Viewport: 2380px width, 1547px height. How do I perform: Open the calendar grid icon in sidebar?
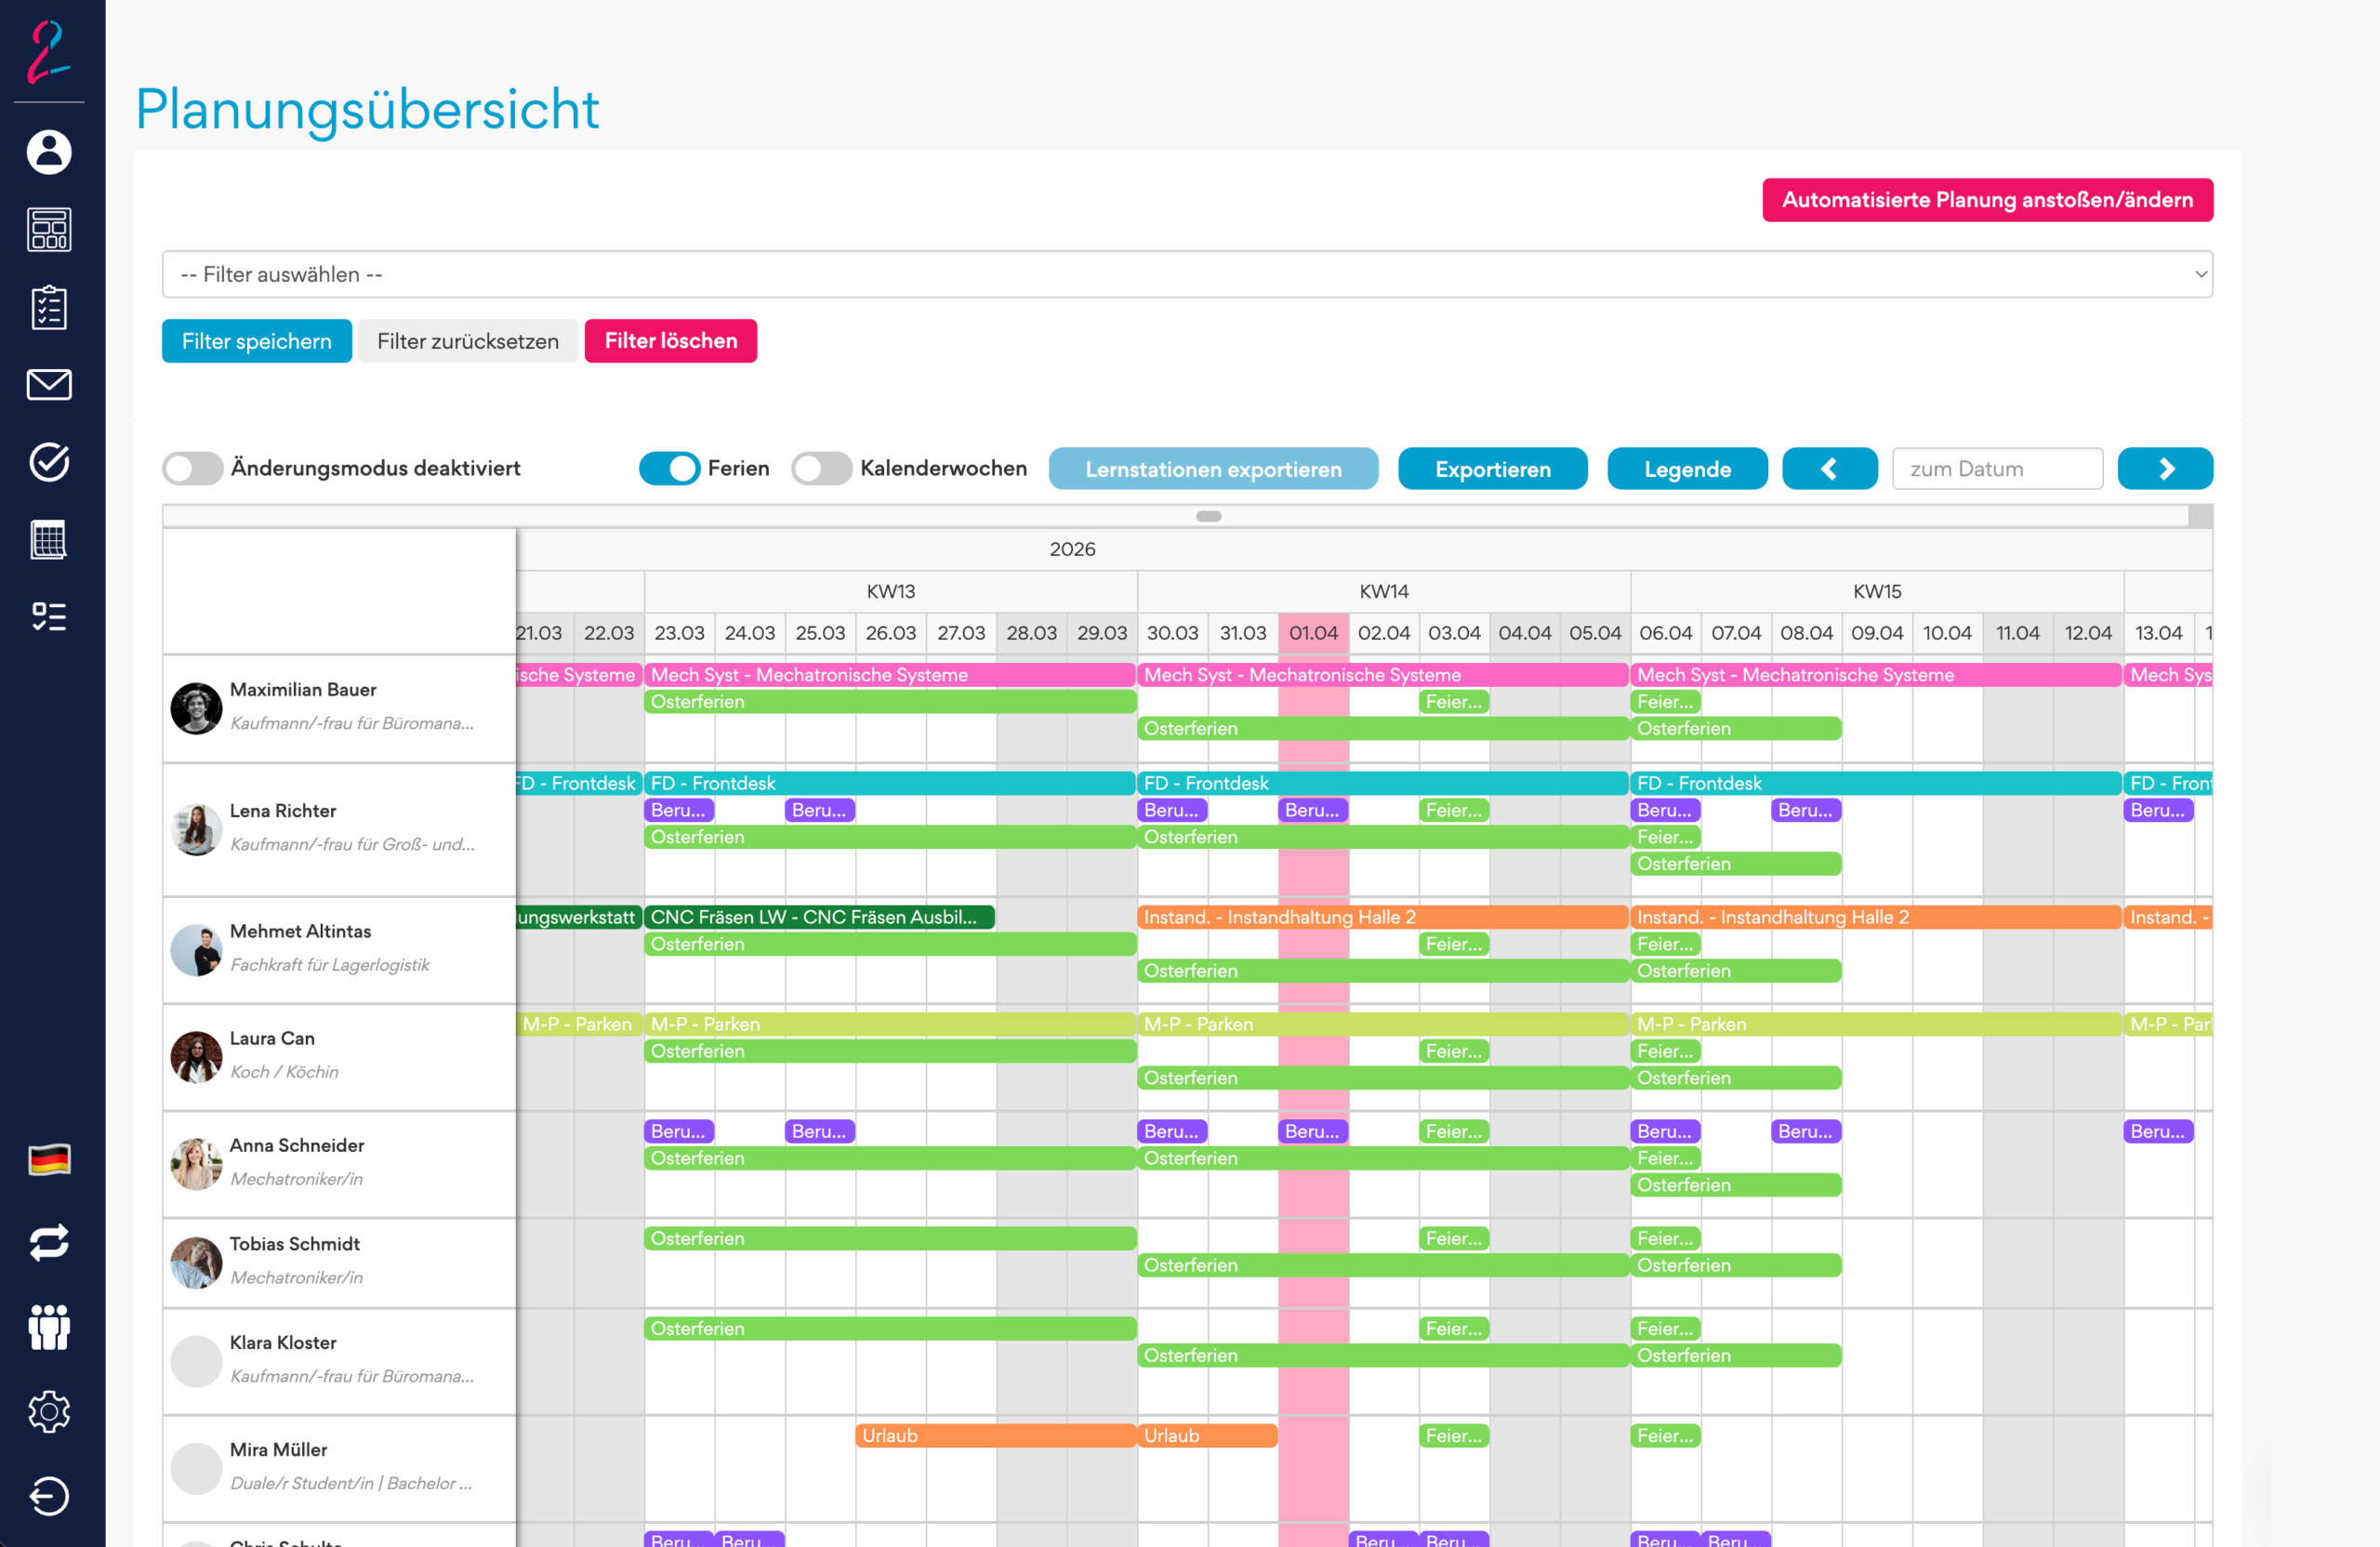49,540
